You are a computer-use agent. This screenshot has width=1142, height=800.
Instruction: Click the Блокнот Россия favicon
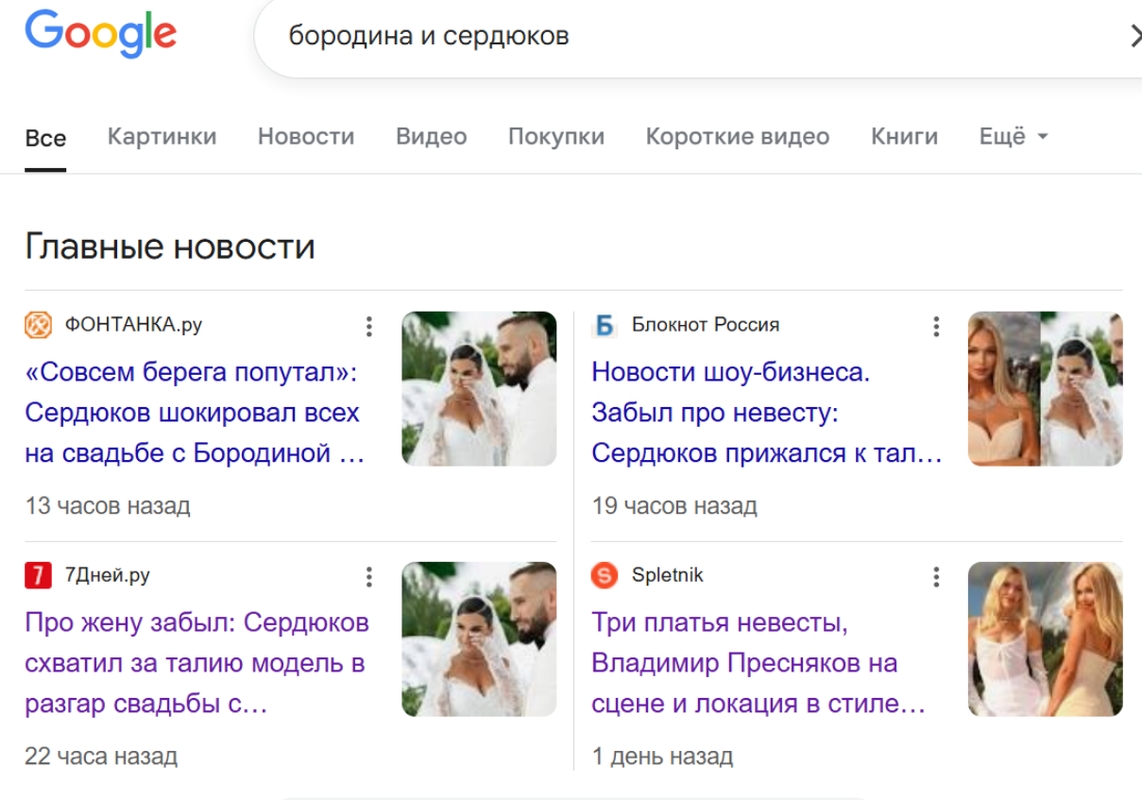click(605, 325)
